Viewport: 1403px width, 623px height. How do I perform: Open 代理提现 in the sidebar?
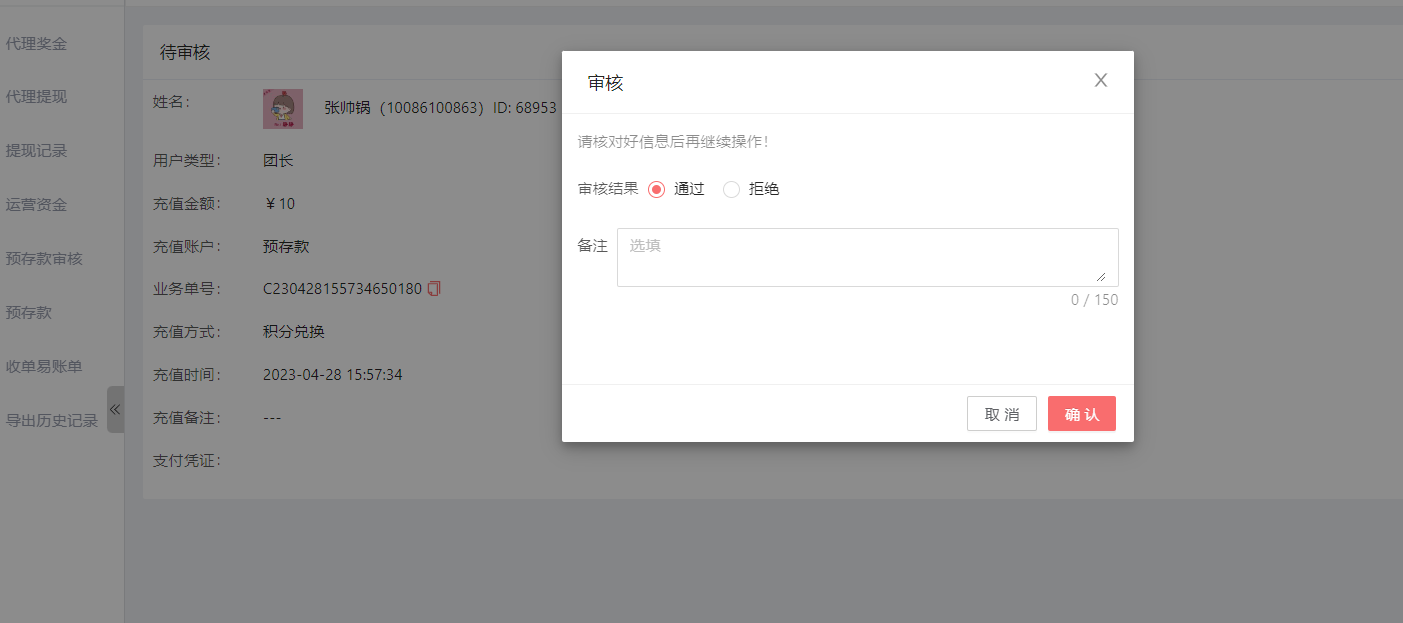(x=37, y=97)
